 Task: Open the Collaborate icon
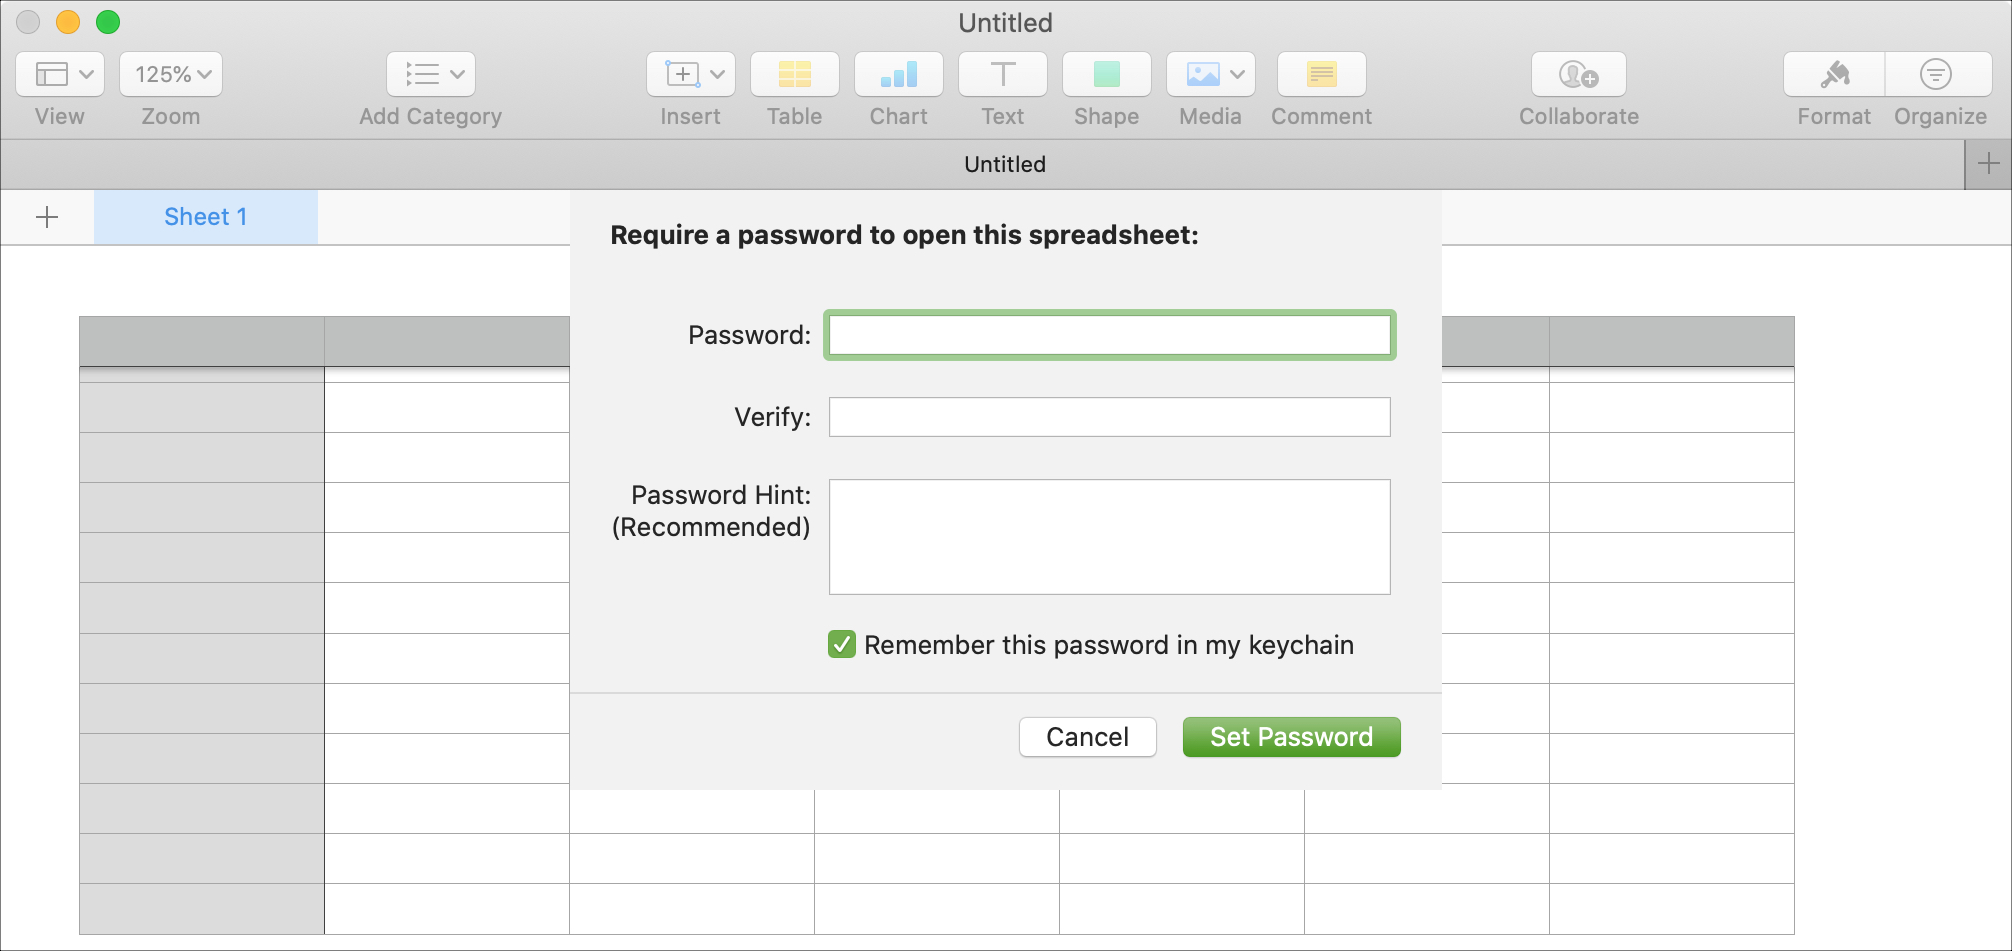1578,74
